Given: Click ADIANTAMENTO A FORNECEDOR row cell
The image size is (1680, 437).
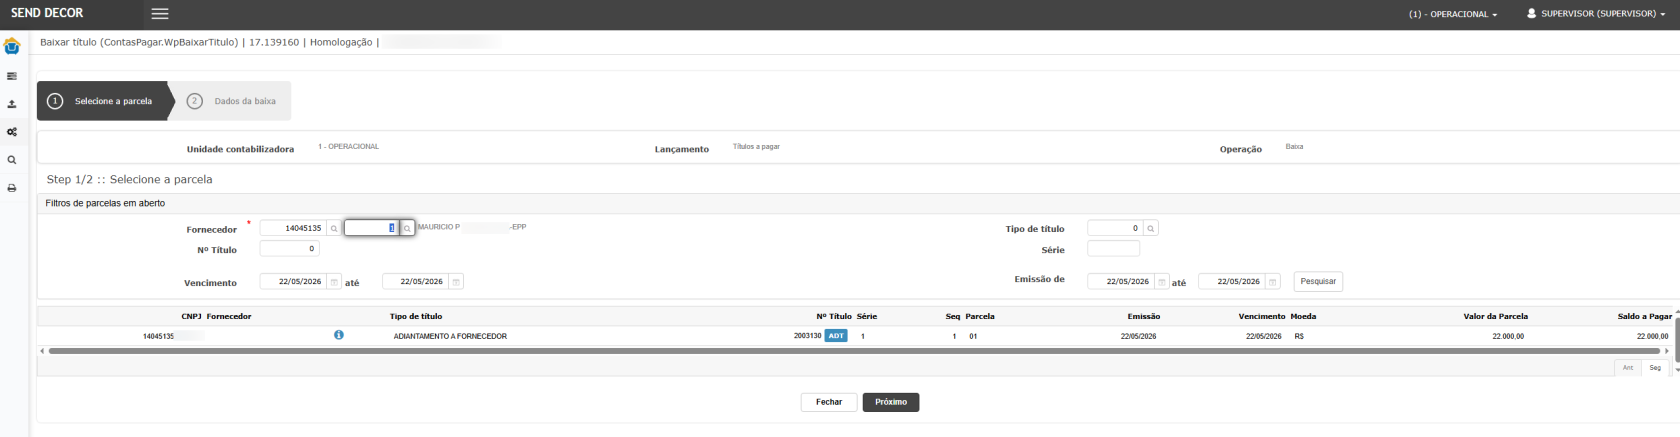Looking at the screenshot, I should (450, 336).
